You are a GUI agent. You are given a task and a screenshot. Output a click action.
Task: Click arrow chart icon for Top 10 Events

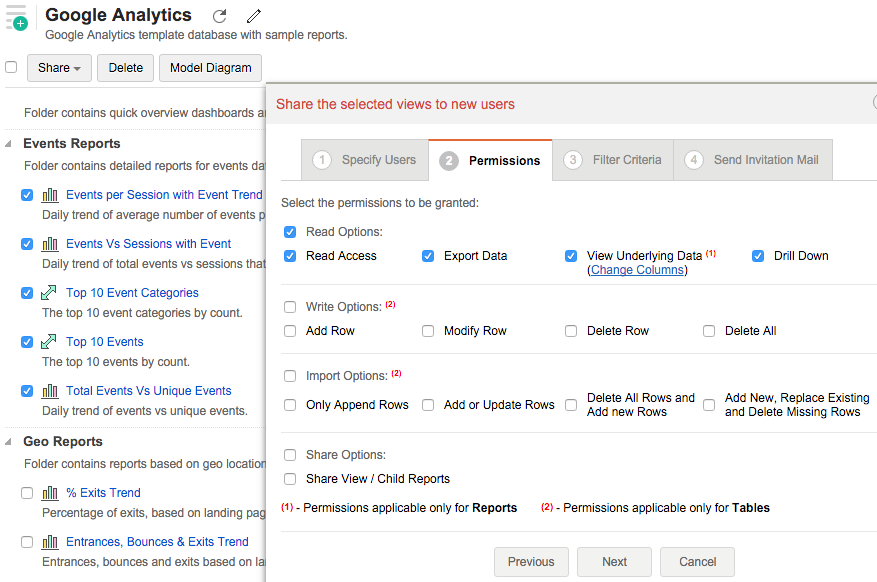[x=50, y=342]
